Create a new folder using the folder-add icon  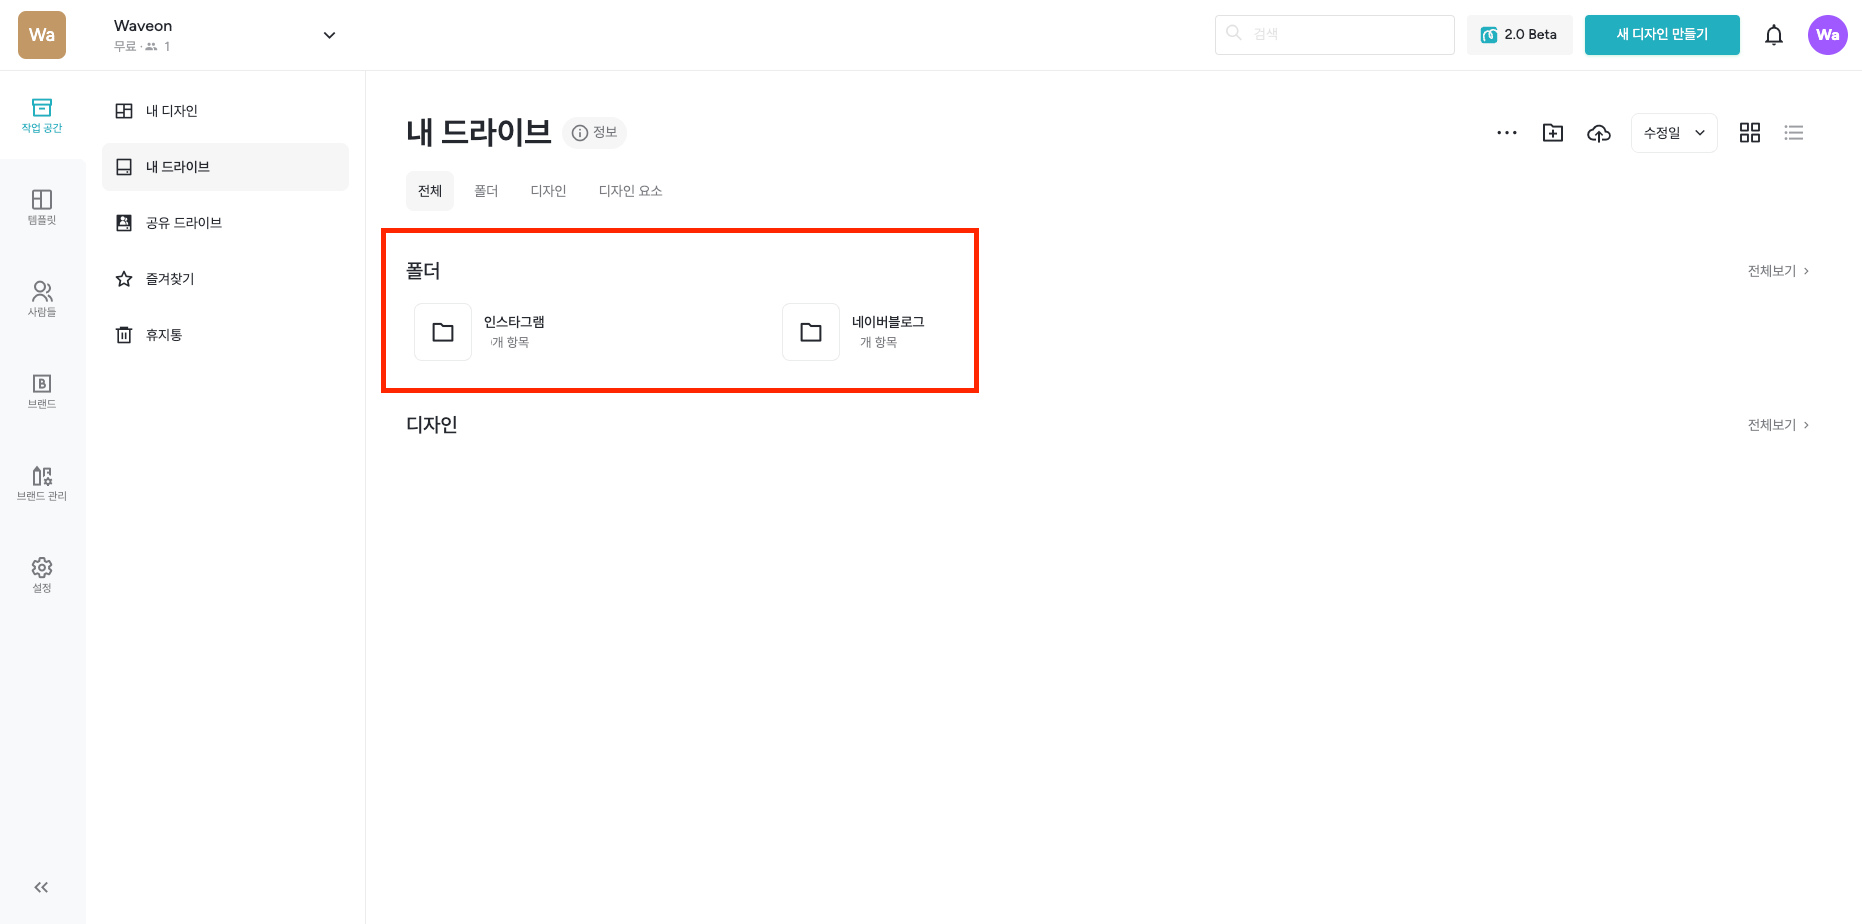pyautogui.click(x=1552, y=132)
